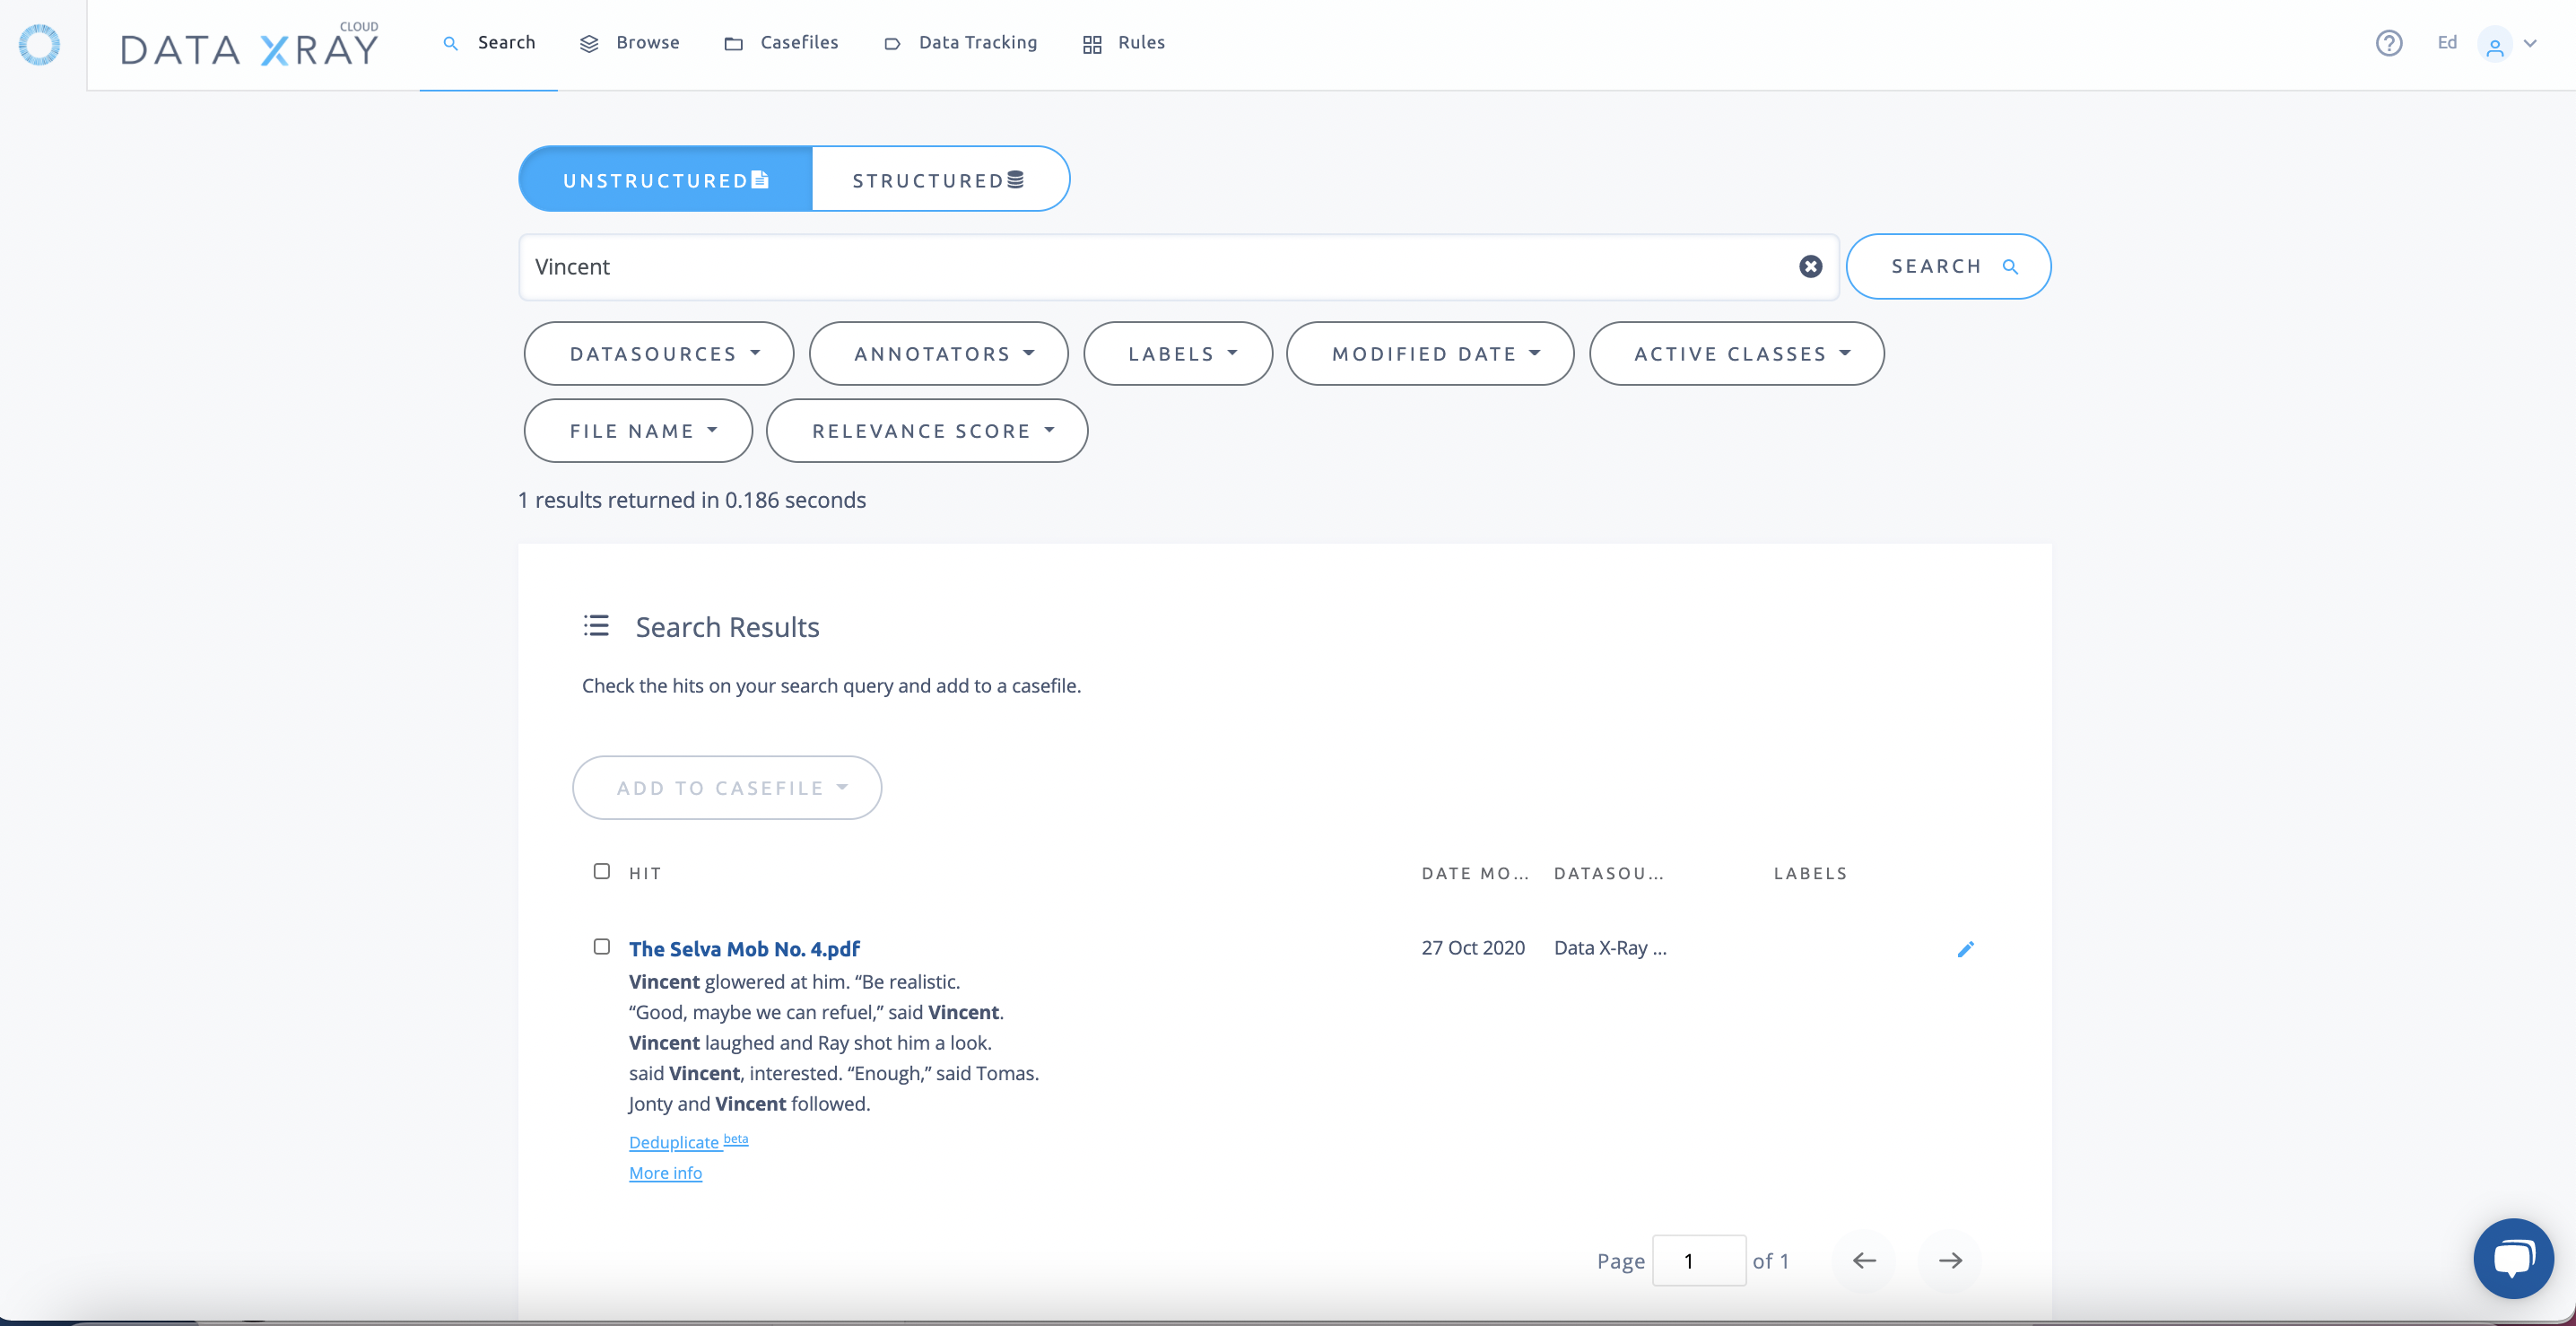
Task: Click the pencil edit labels icon
Action: pos(1965,949)
